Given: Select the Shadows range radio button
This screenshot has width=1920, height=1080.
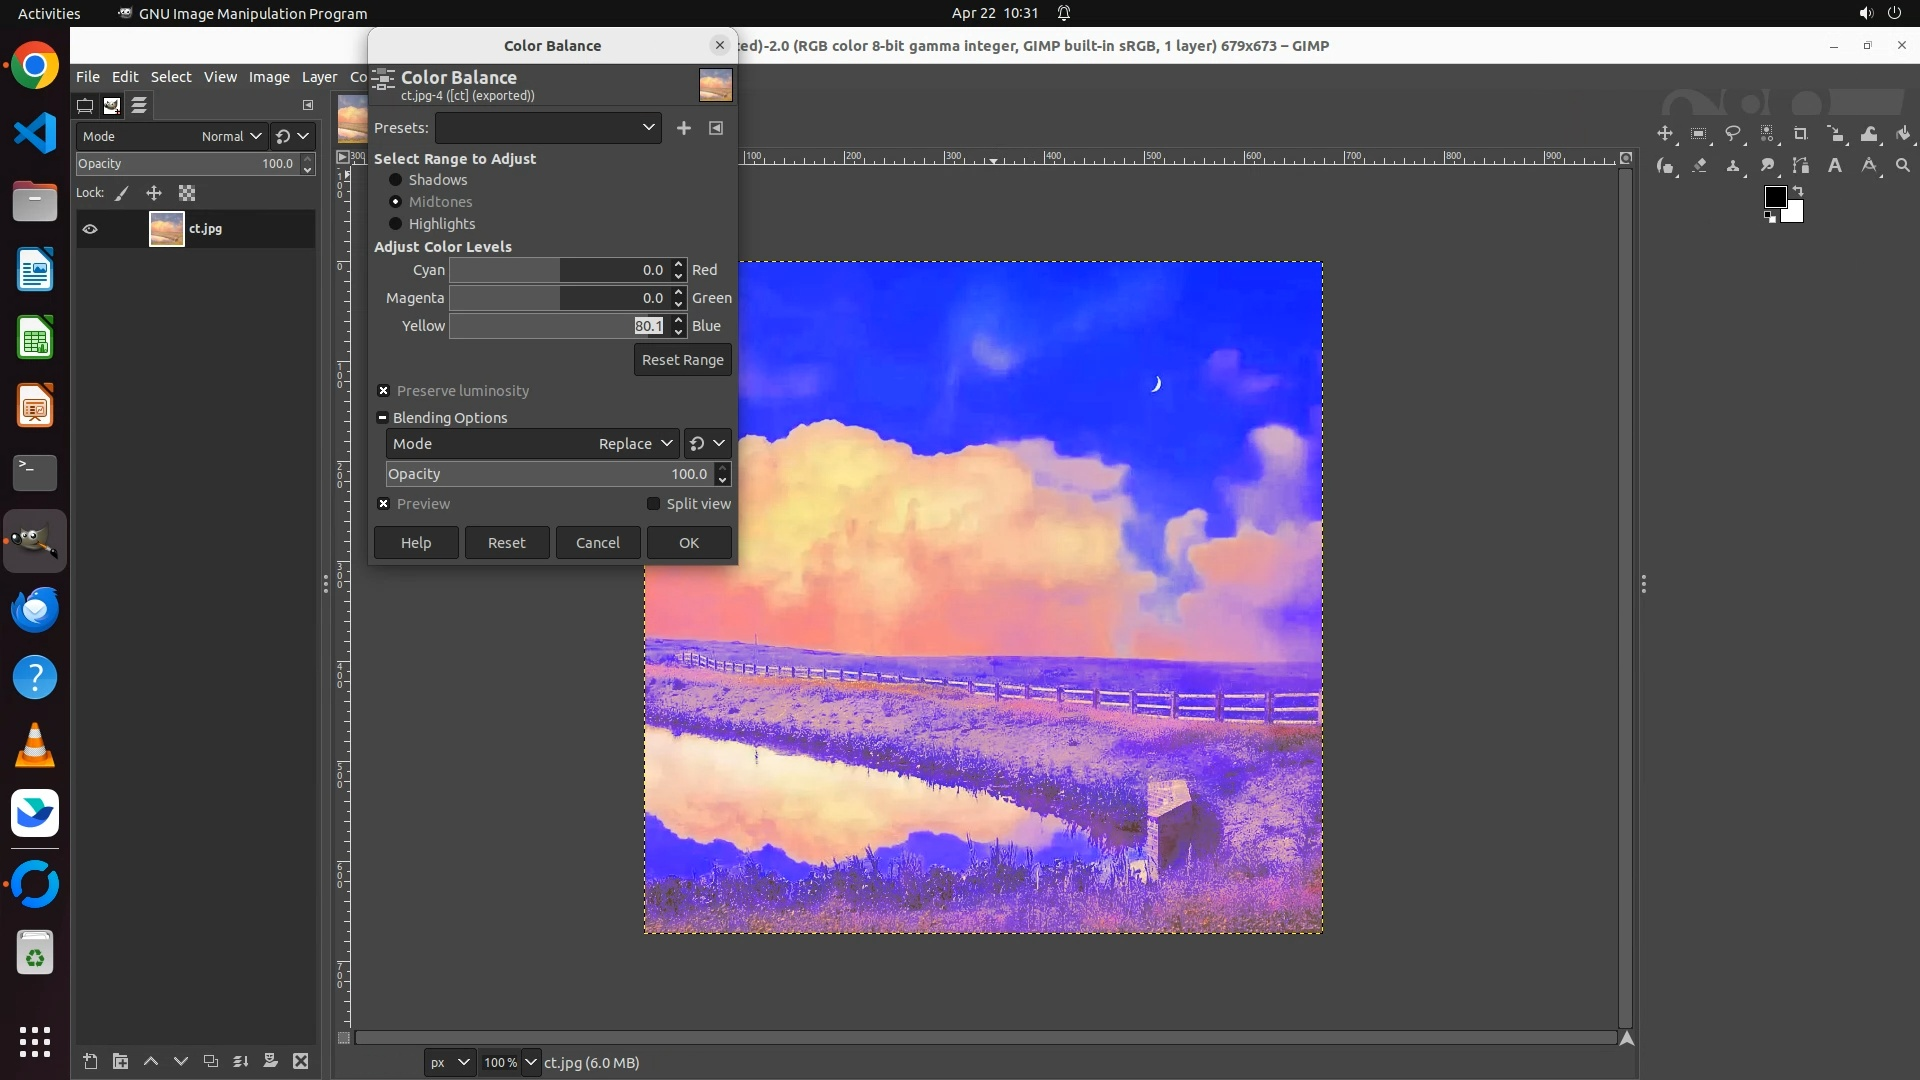Looking at the screenshot, I should tap(396, 180).
